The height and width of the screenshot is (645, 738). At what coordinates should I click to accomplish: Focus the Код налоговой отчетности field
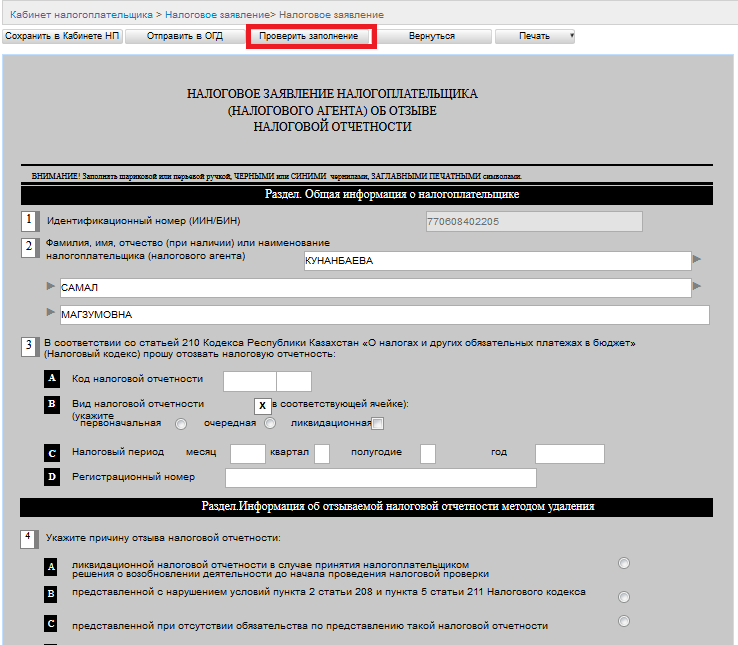coord(249,381)
